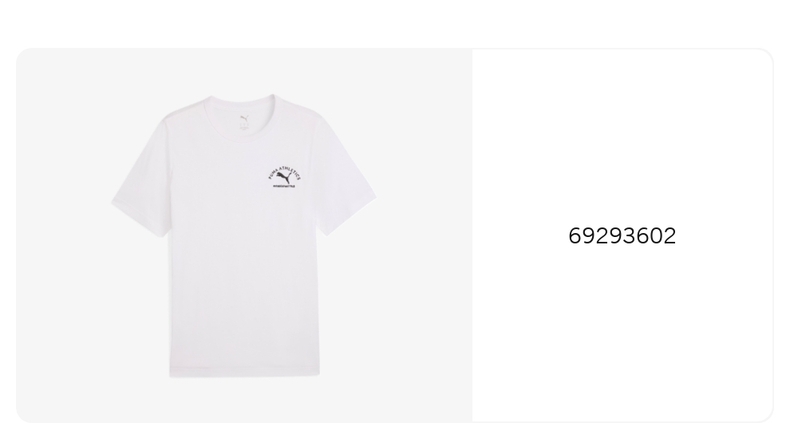
Task: Click the grey background right of the T-shirt
Action: click(x=424, y=236)
